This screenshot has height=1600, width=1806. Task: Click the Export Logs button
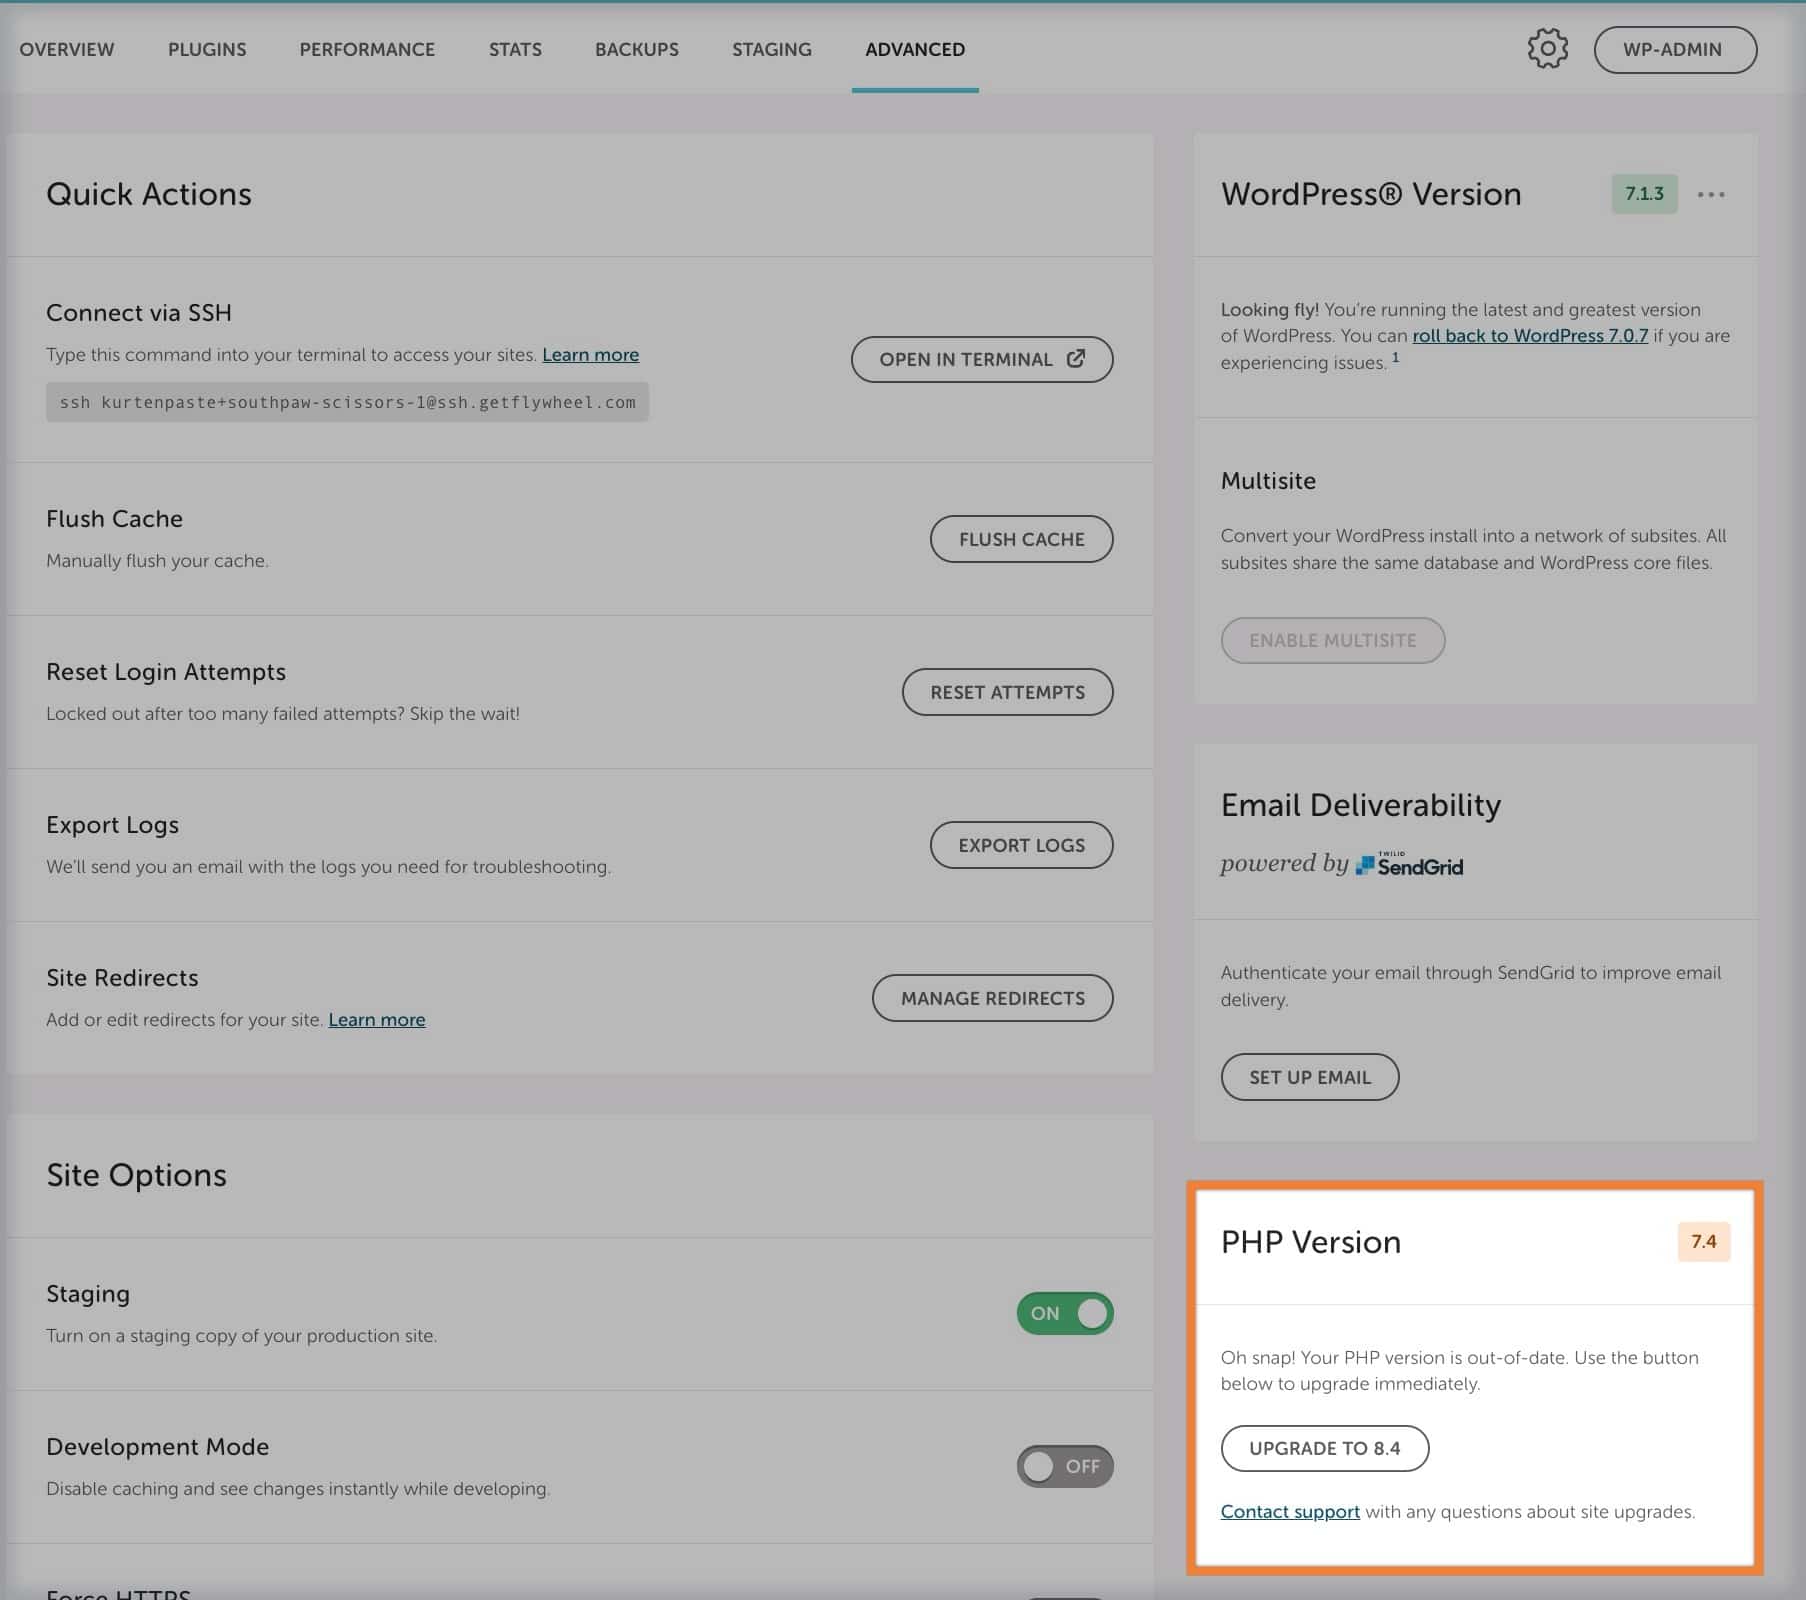tap(1021, 845)
